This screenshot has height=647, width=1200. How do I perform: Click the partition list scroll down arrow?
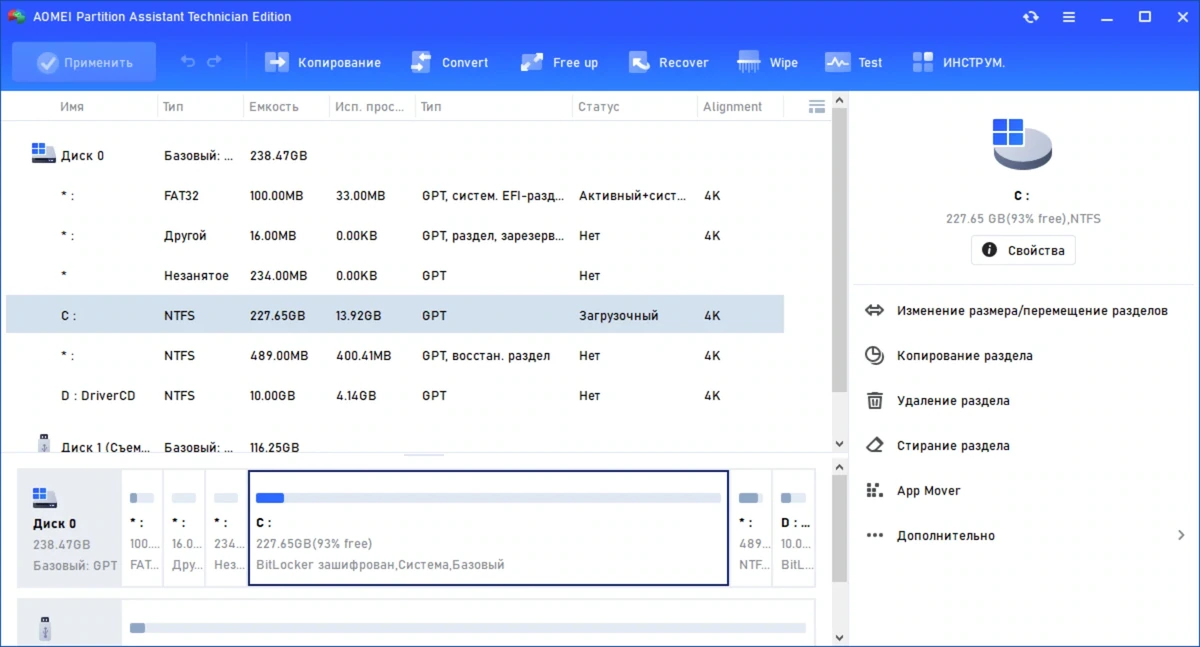[839, 444]
